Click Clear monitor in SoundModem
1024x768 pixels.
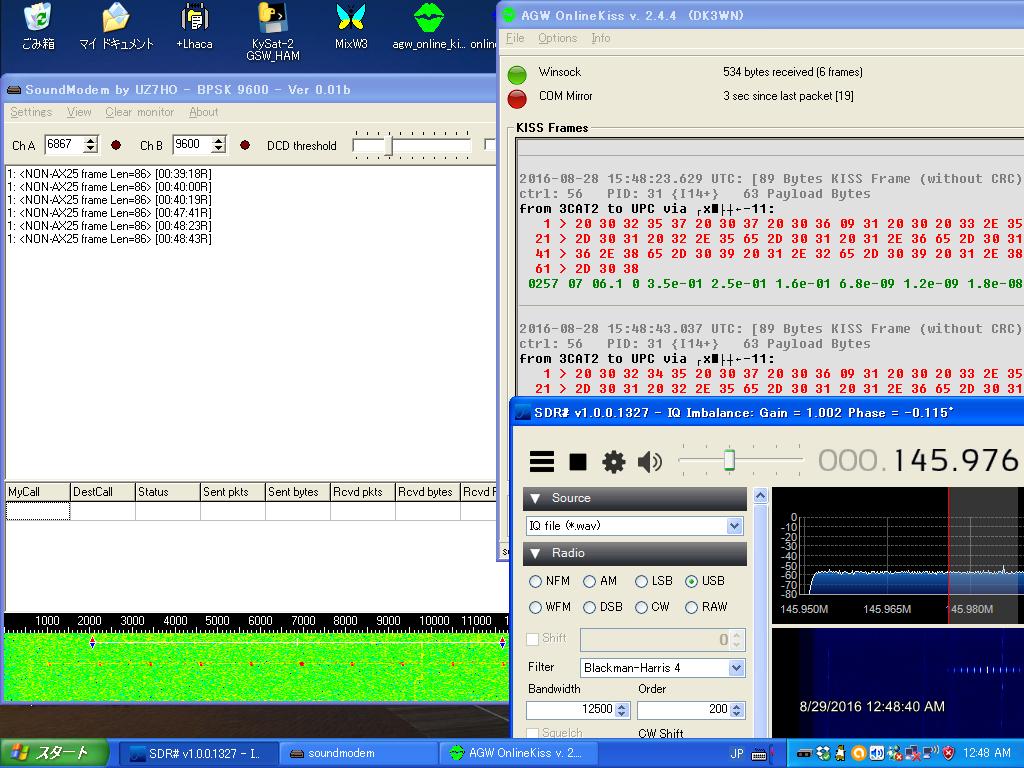[x=140, y=112]
